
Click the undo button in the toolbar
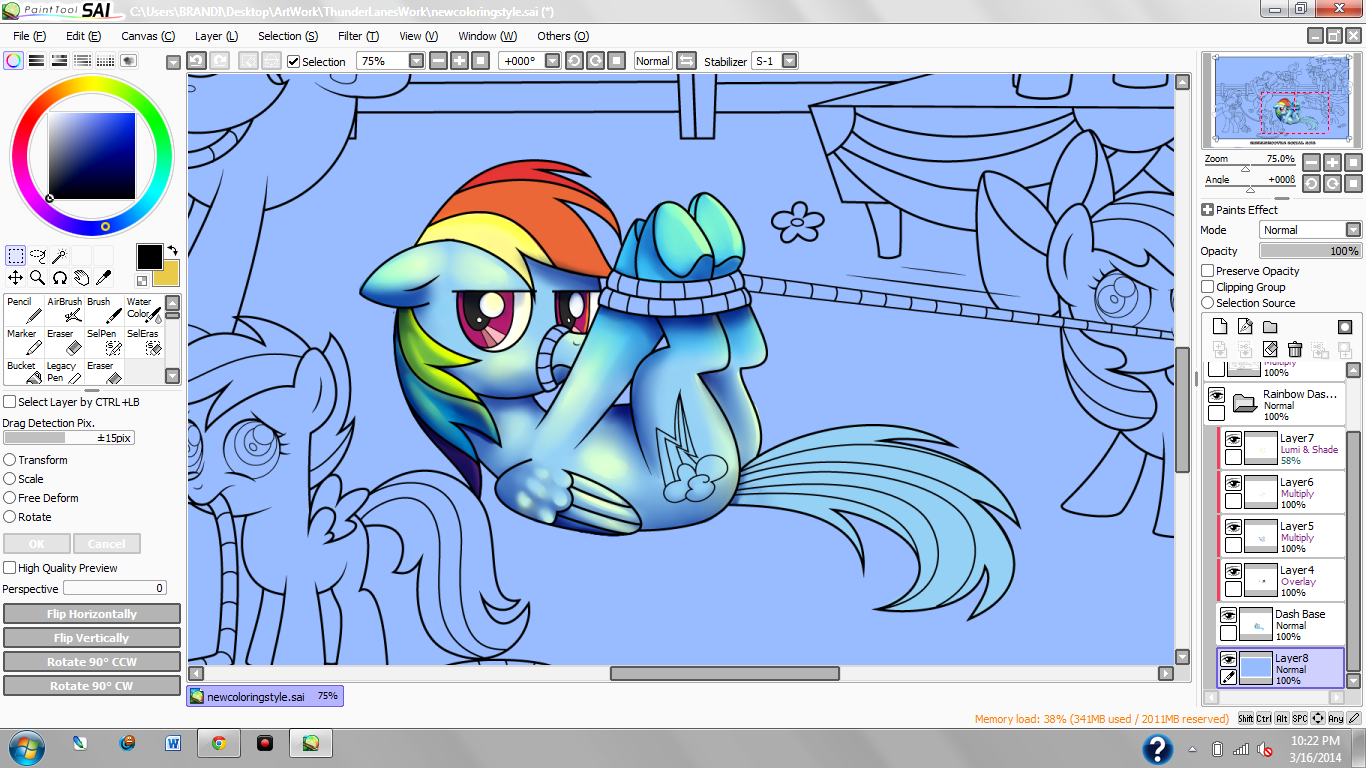(x=197, y=61)
